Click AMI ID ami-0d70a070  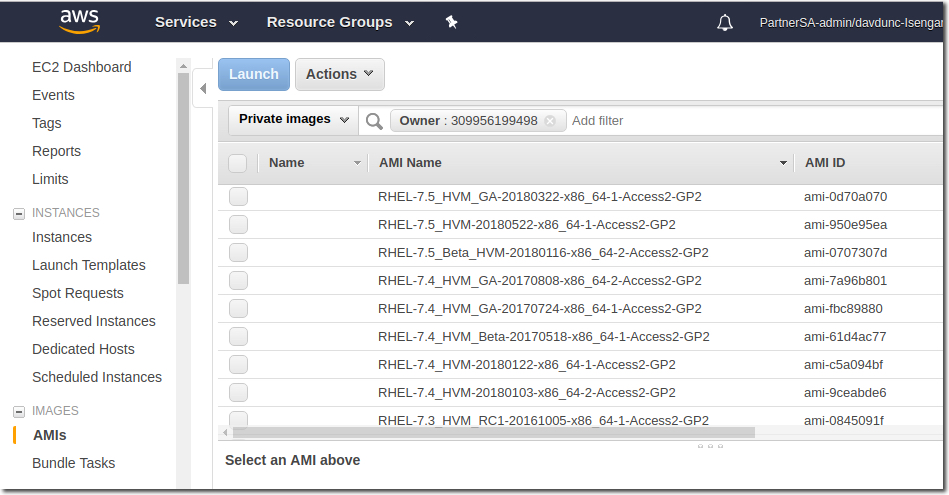tap(846, 197)
